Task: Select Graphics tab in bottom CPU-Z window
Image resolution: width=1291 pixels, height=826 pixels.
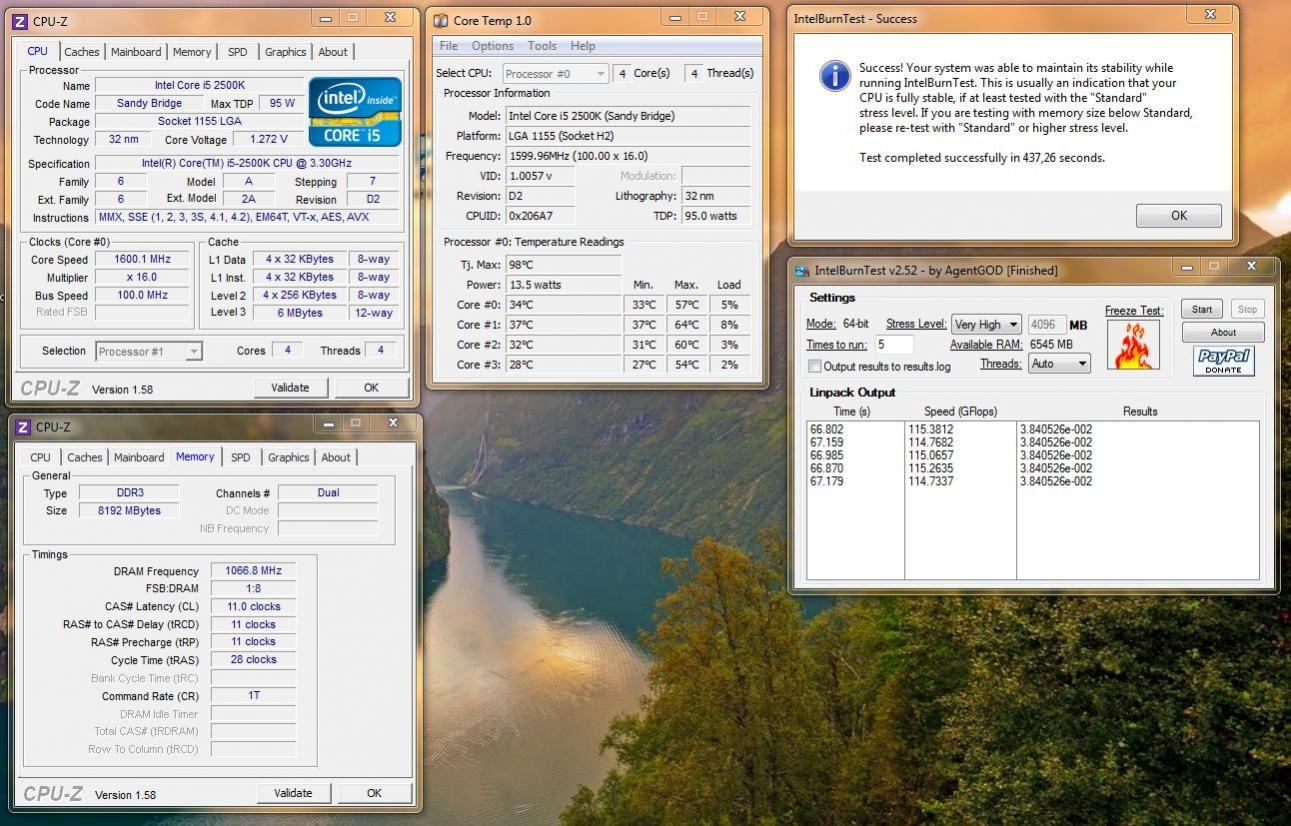Action: click(288, 458)
